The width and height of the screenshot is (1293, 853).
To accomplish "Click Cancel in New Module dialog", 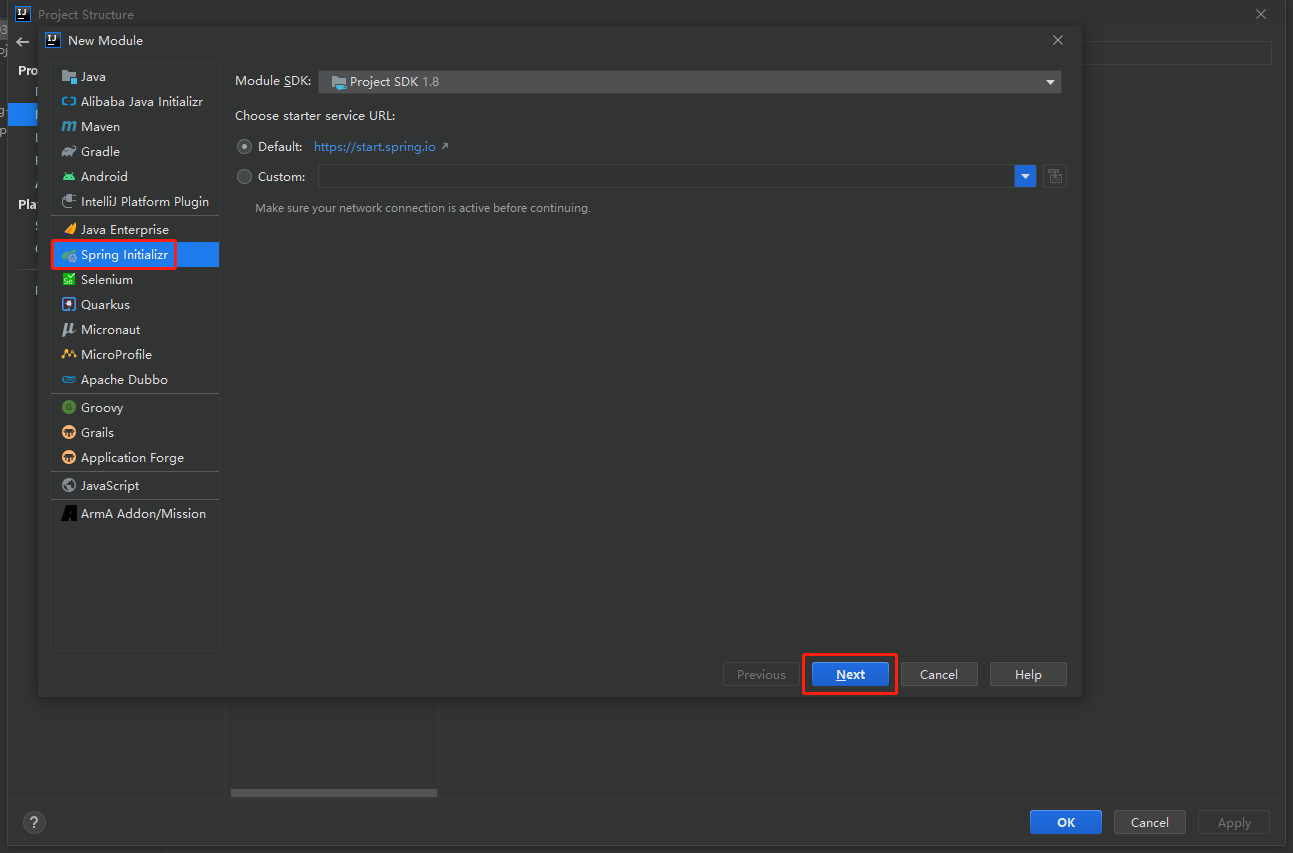I will [x=939, y=675].
